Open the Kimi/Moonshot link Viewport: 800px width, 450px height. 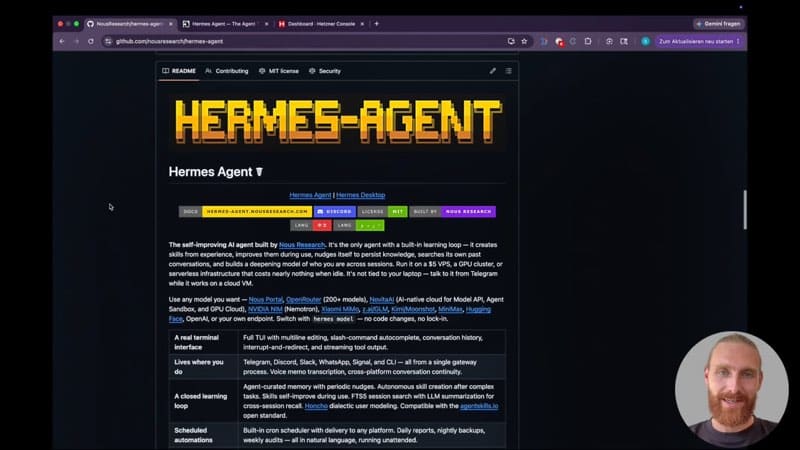click(413, 309)
